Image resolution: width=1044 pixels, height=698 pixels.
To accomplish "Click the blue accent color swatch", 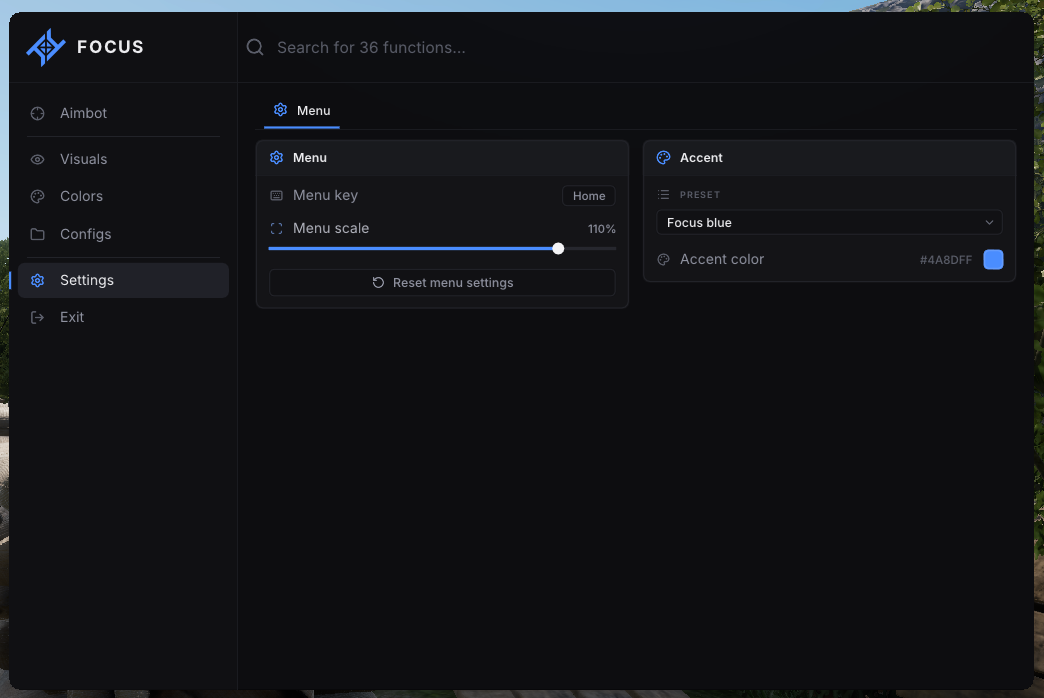I will pyautogui.click(x=993, y=260).
